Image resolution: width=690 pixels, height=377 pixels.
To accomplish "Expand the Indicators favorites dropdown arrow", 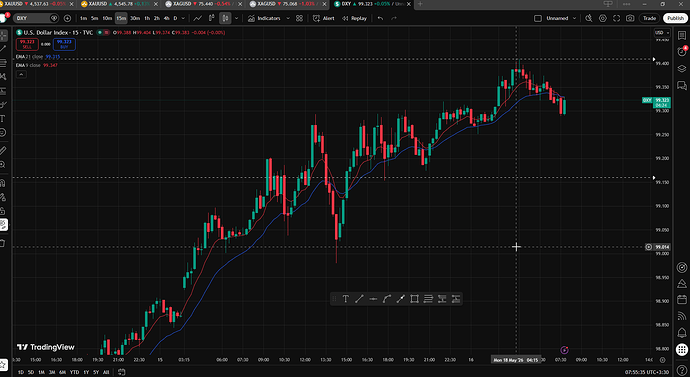I will (x=288, y=18).
